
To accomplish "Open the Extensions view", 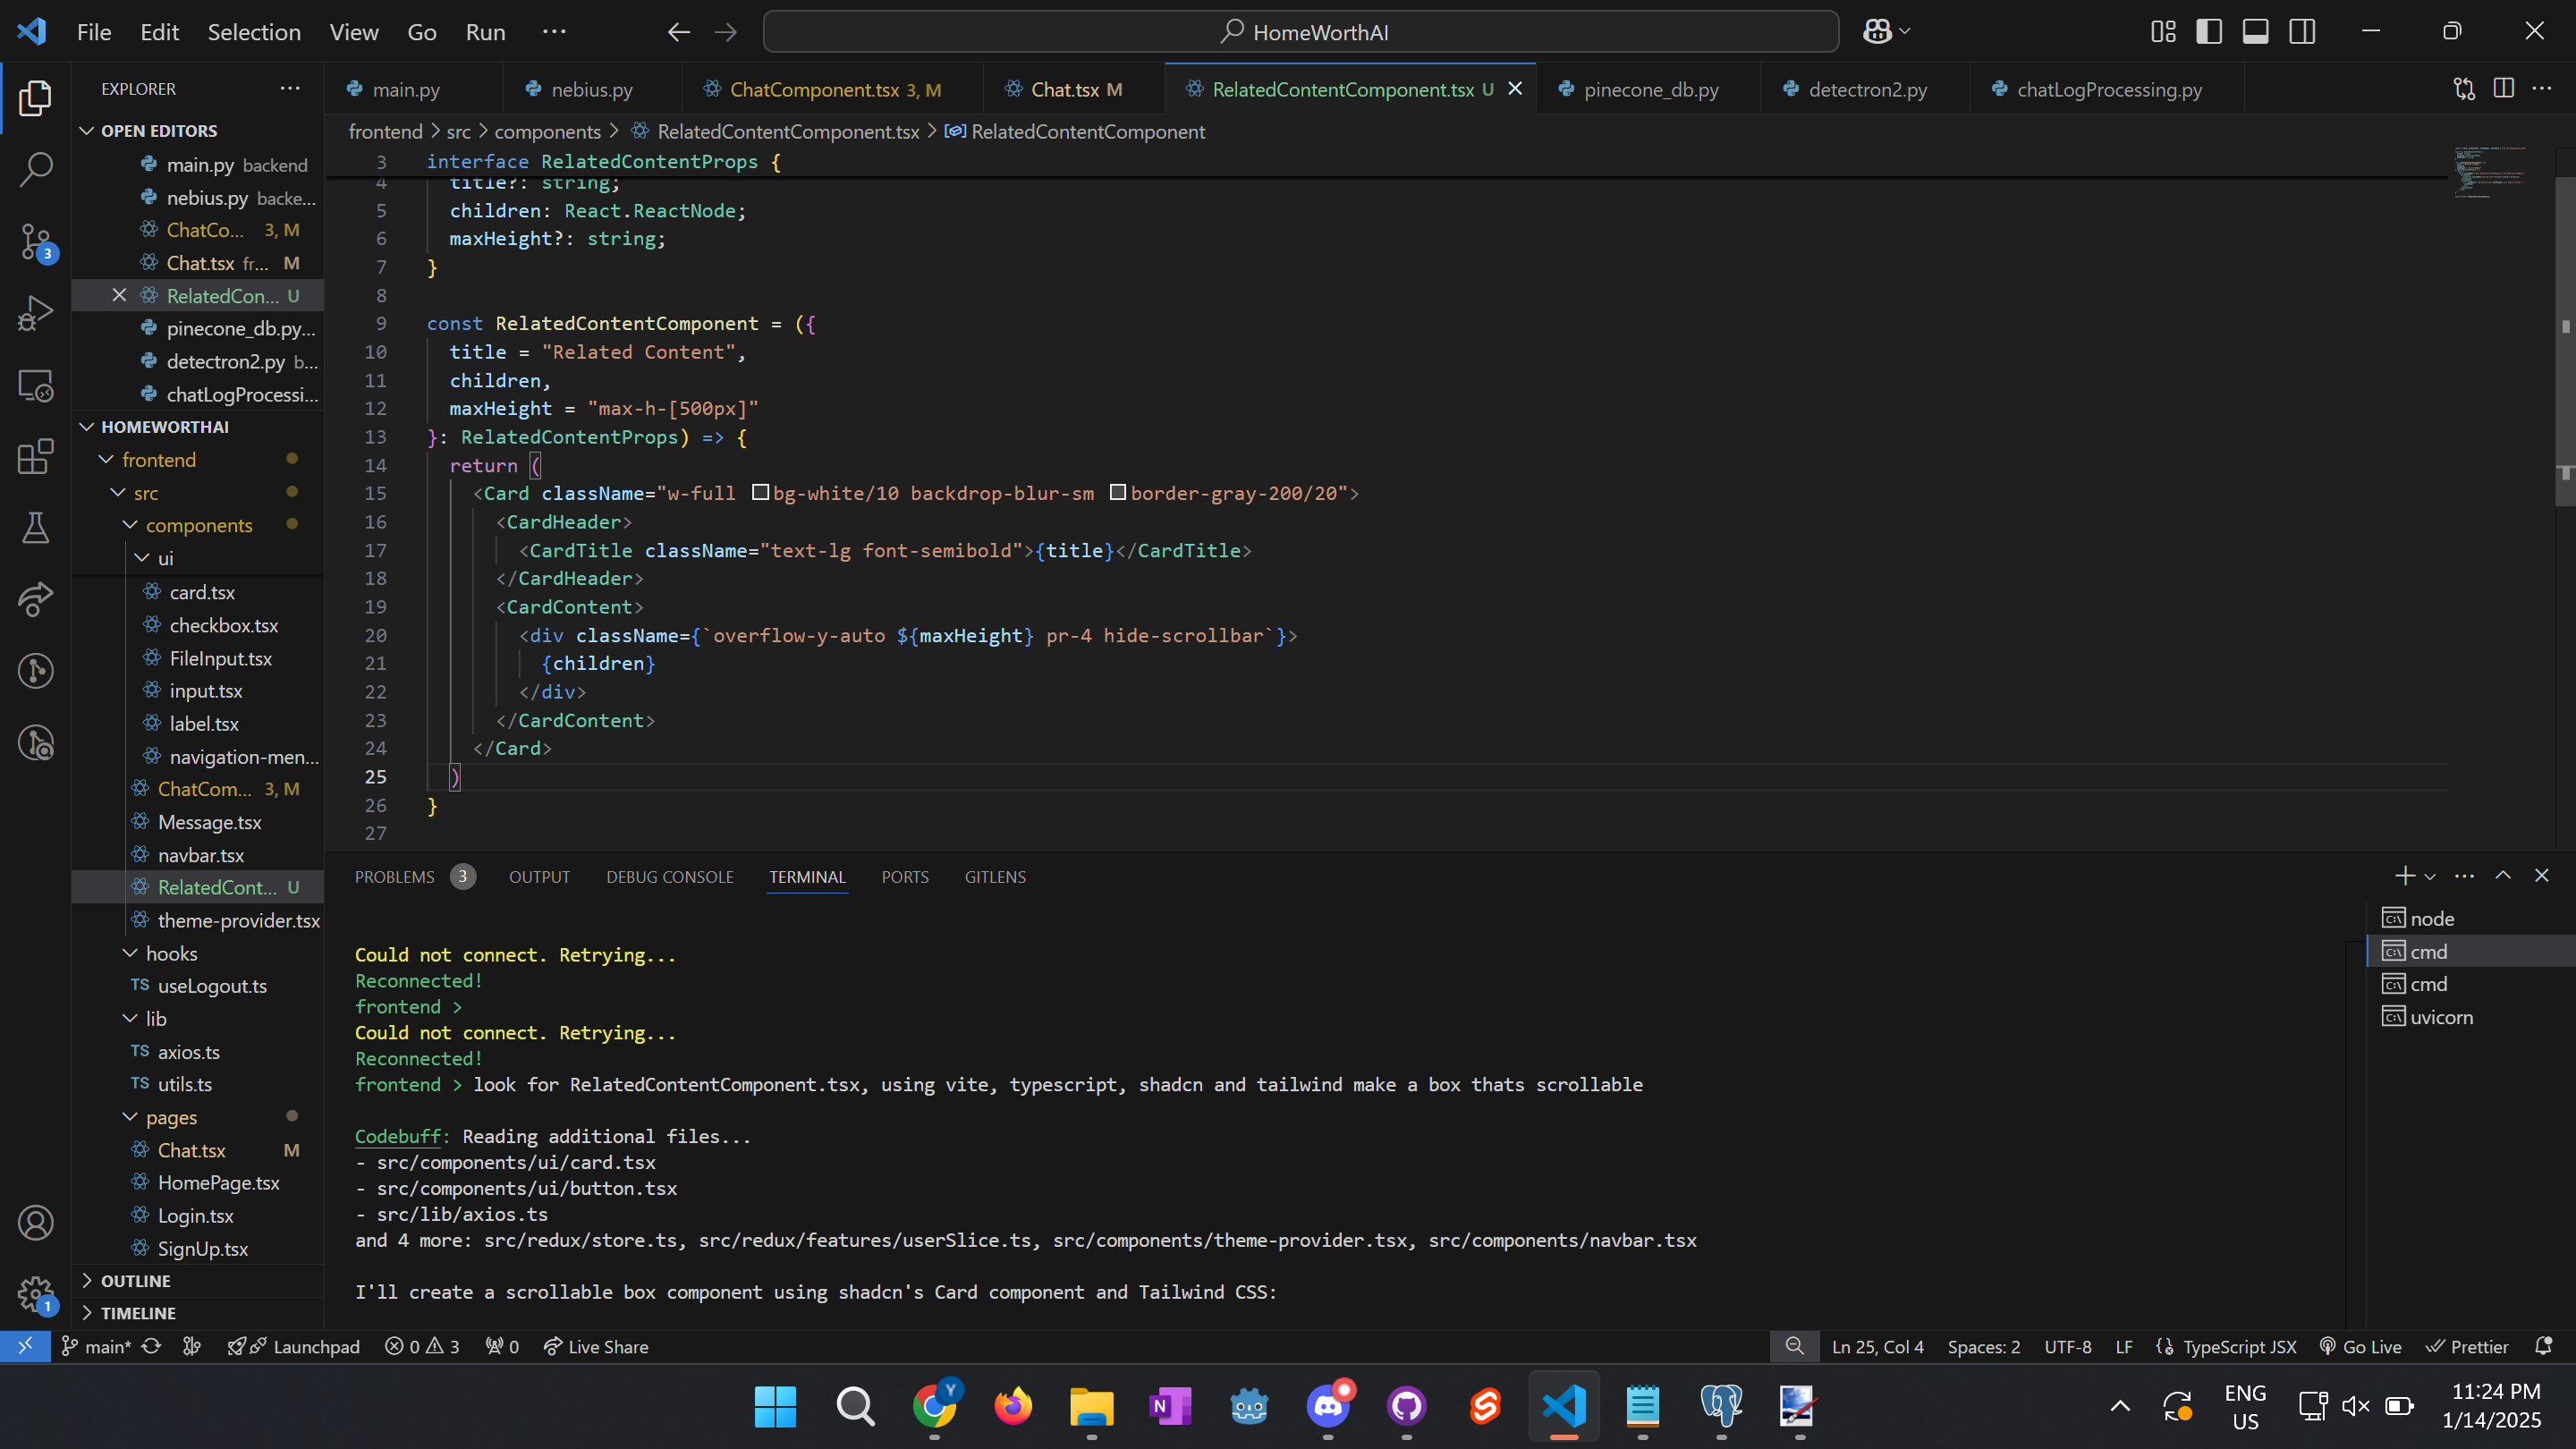I will click(x=36, y=457).
